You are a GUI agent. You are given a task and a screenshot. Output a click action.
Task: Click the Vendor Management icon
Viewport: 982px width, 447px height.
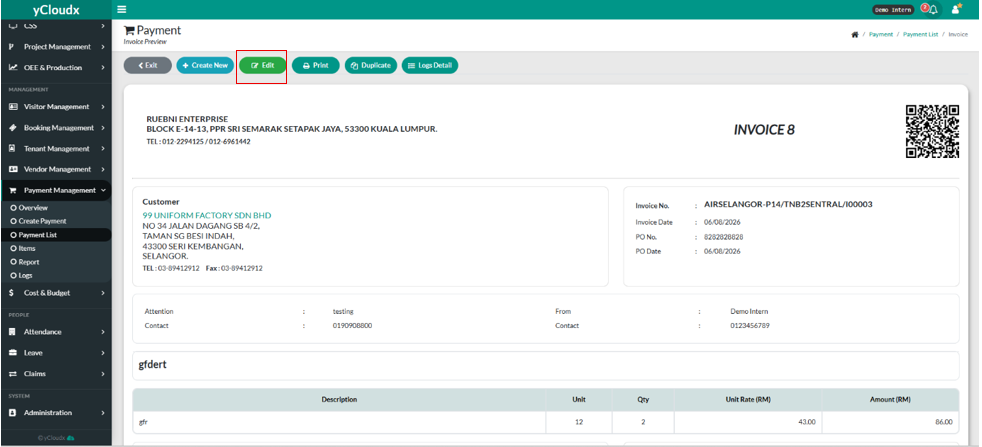coord(13,169)
